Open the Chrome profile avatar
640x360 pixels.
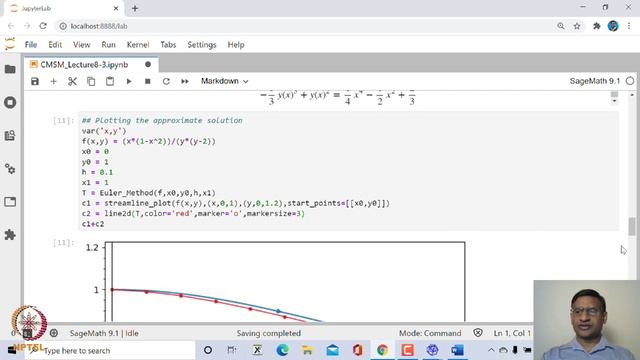pos(613,26)
